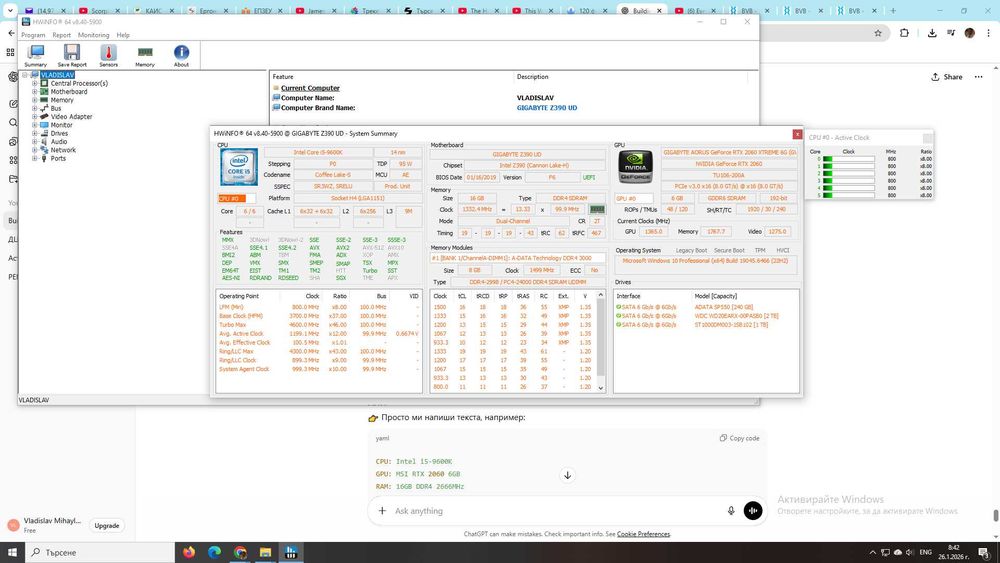Select the Audio tree item

click(59, 142)
